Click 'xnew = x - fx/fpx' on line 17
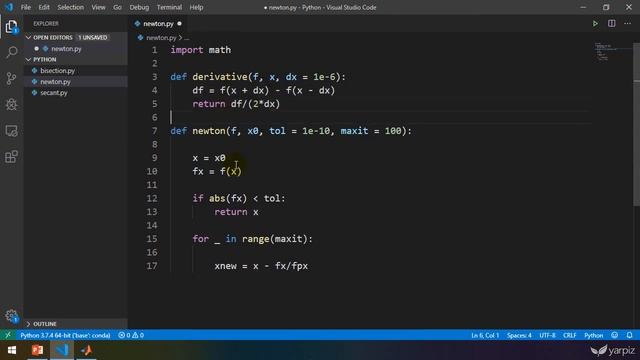Image resolution: width=640 pixels, height=360 pixels. coord(261,266)
